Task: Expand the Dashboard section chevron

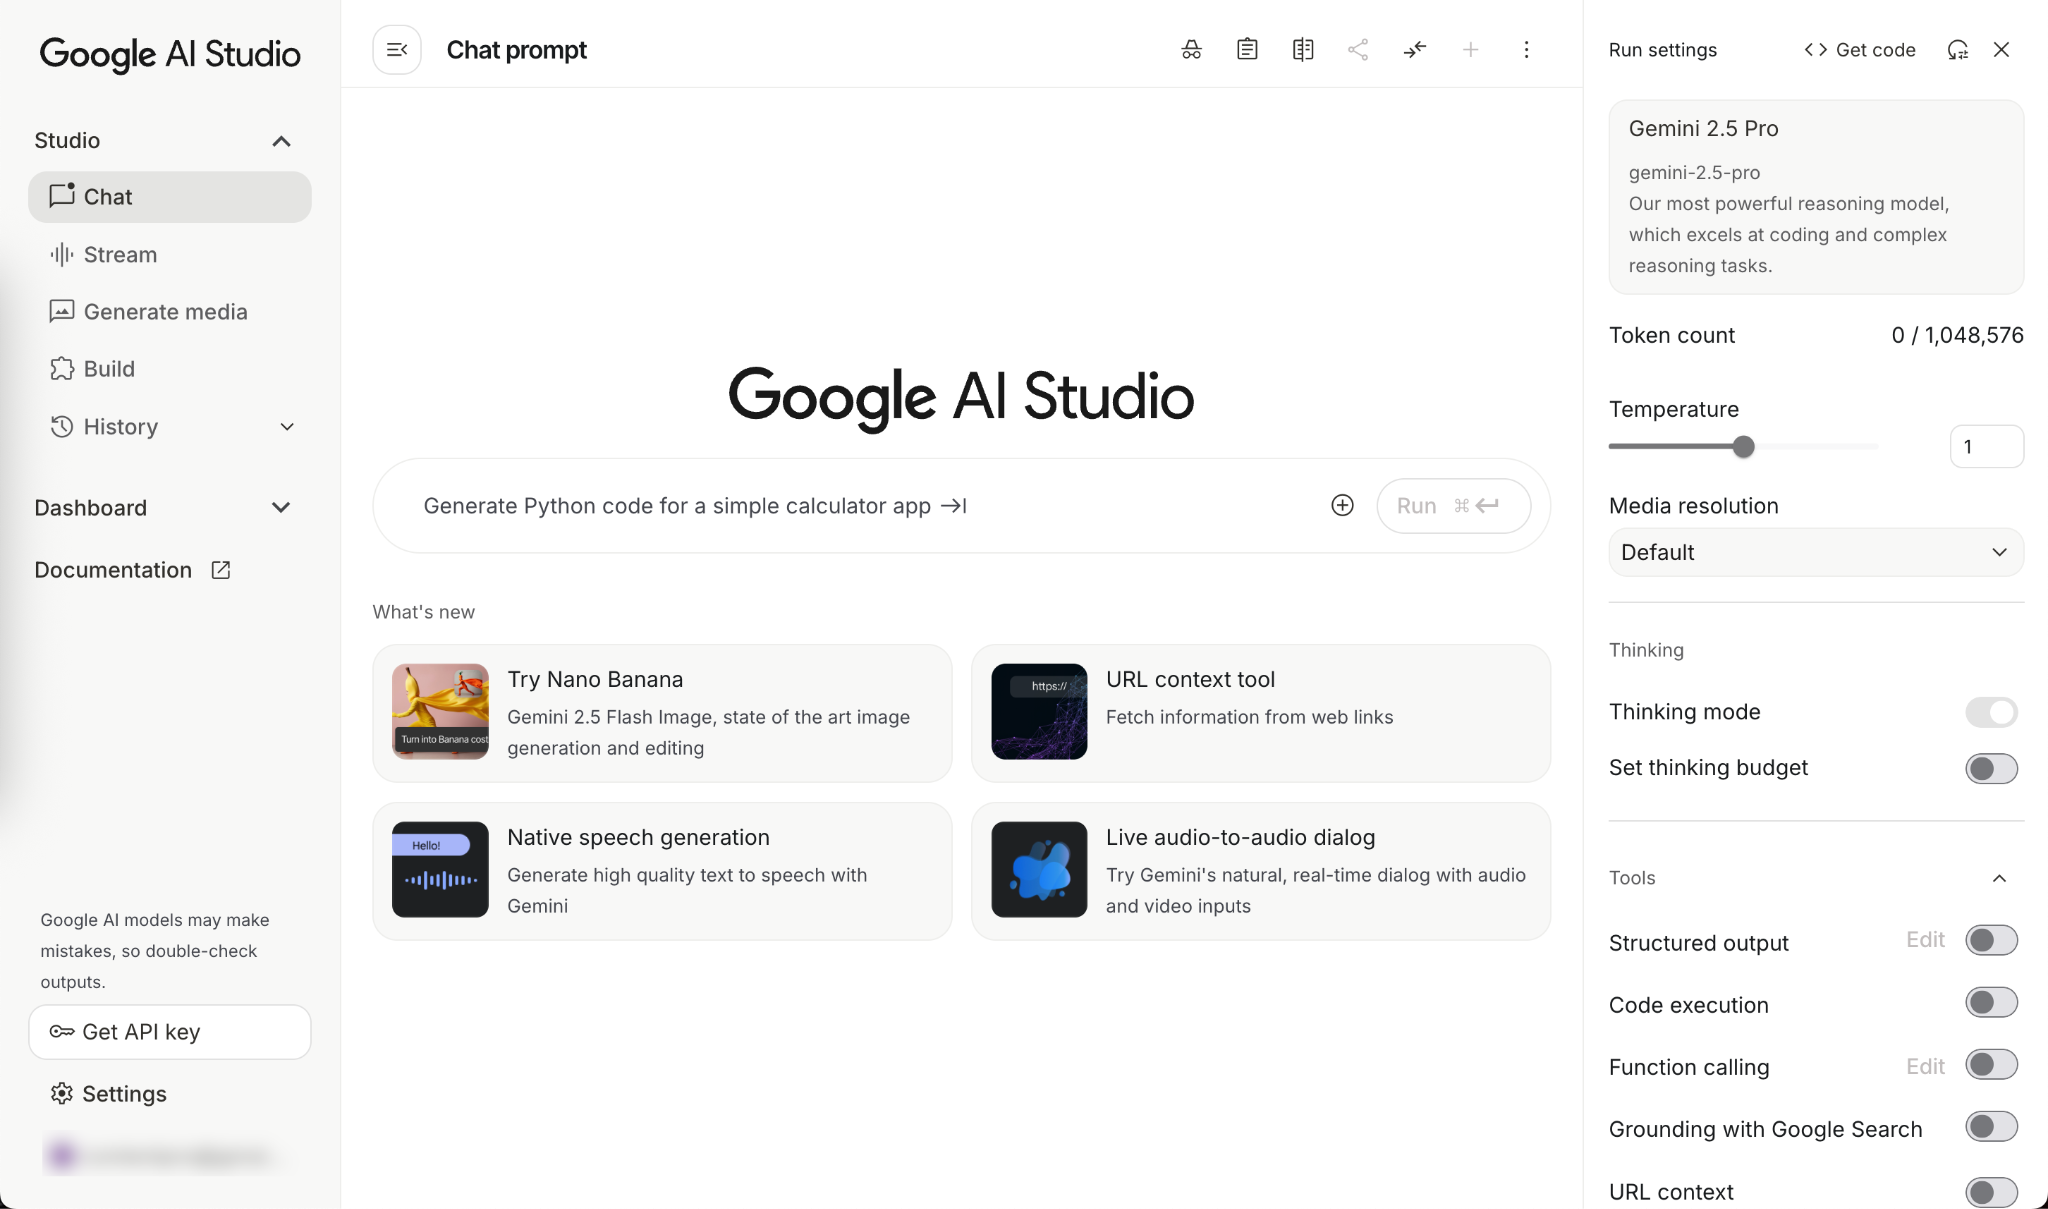Action: (x=281, y=508)
